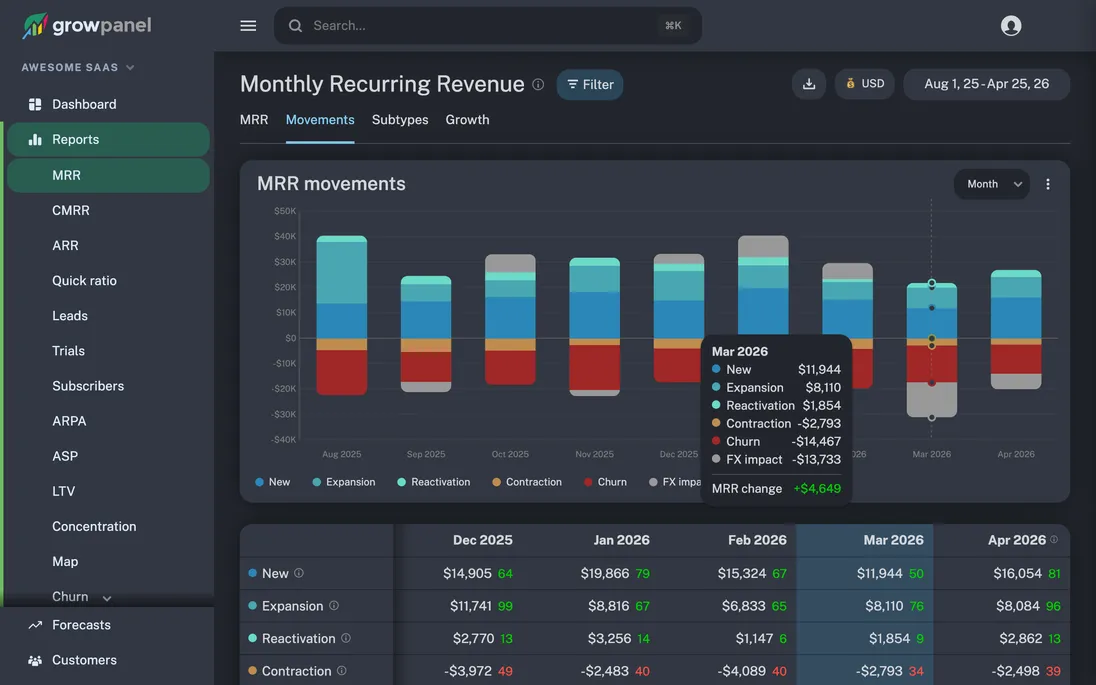Toggle the FX impact series in the legend
Viewport: 1096px width, 685px height.
click(x=675, y=482)
